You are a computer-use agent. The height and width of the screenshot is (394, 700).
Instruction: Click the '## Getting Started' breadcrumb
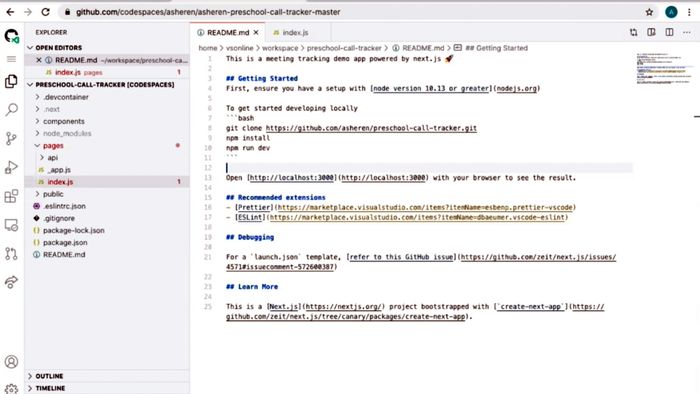(x=496, y=48)
